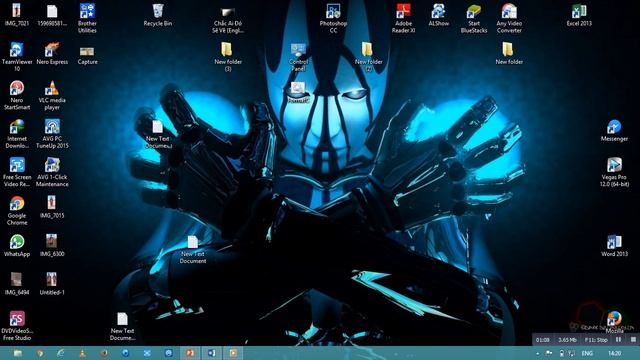Open the plain New folder icon

click(x=509, y=53)
